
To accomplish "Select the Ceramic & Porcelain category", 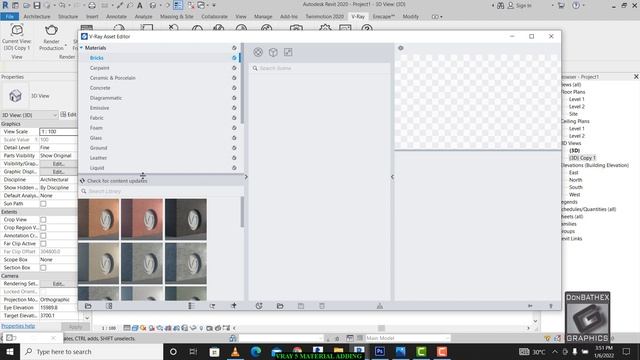I will 113,78.
